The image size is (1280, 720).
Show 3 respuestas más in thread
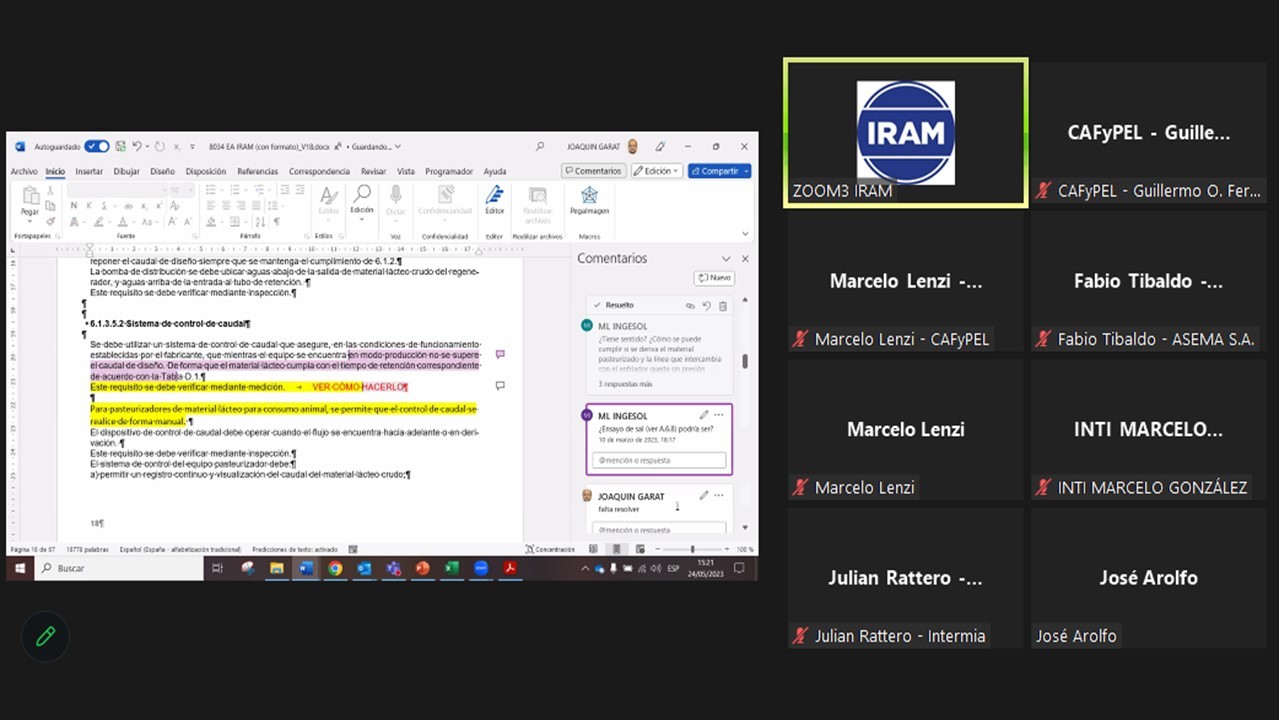(x=626, y=383)
